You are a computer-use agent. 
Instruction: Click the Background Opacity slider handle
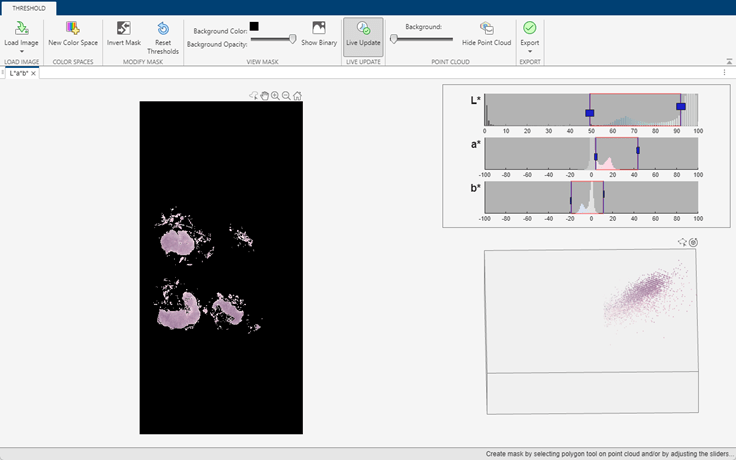pyautogui.click(x=292, y=39)
